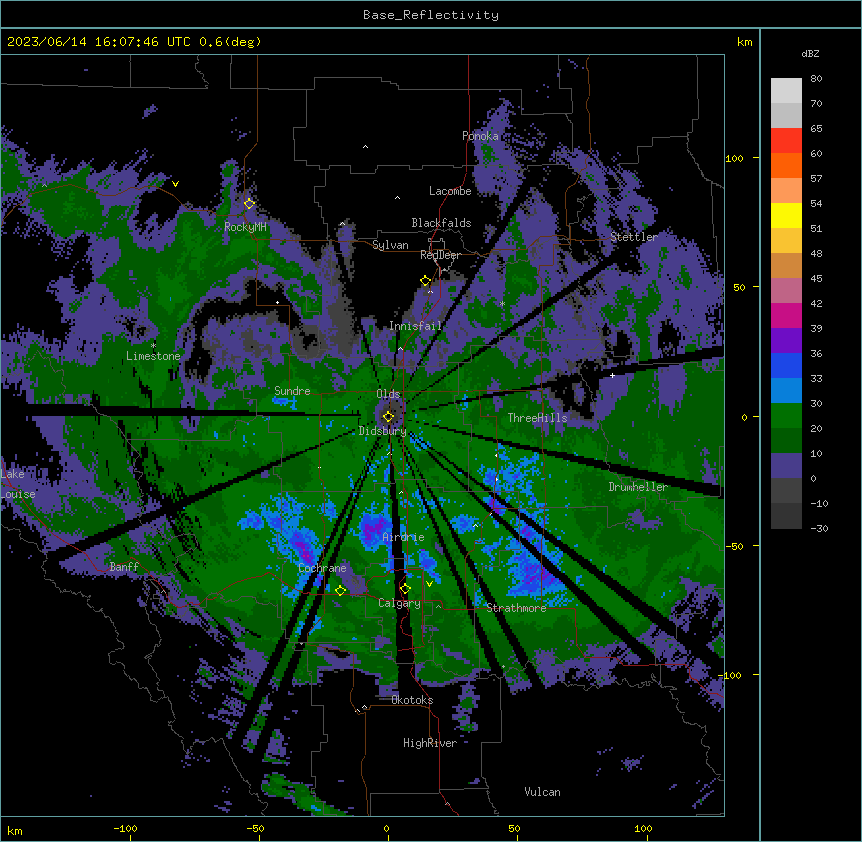
Task: Click the Okotoks city label
Action: coord(412,700)
